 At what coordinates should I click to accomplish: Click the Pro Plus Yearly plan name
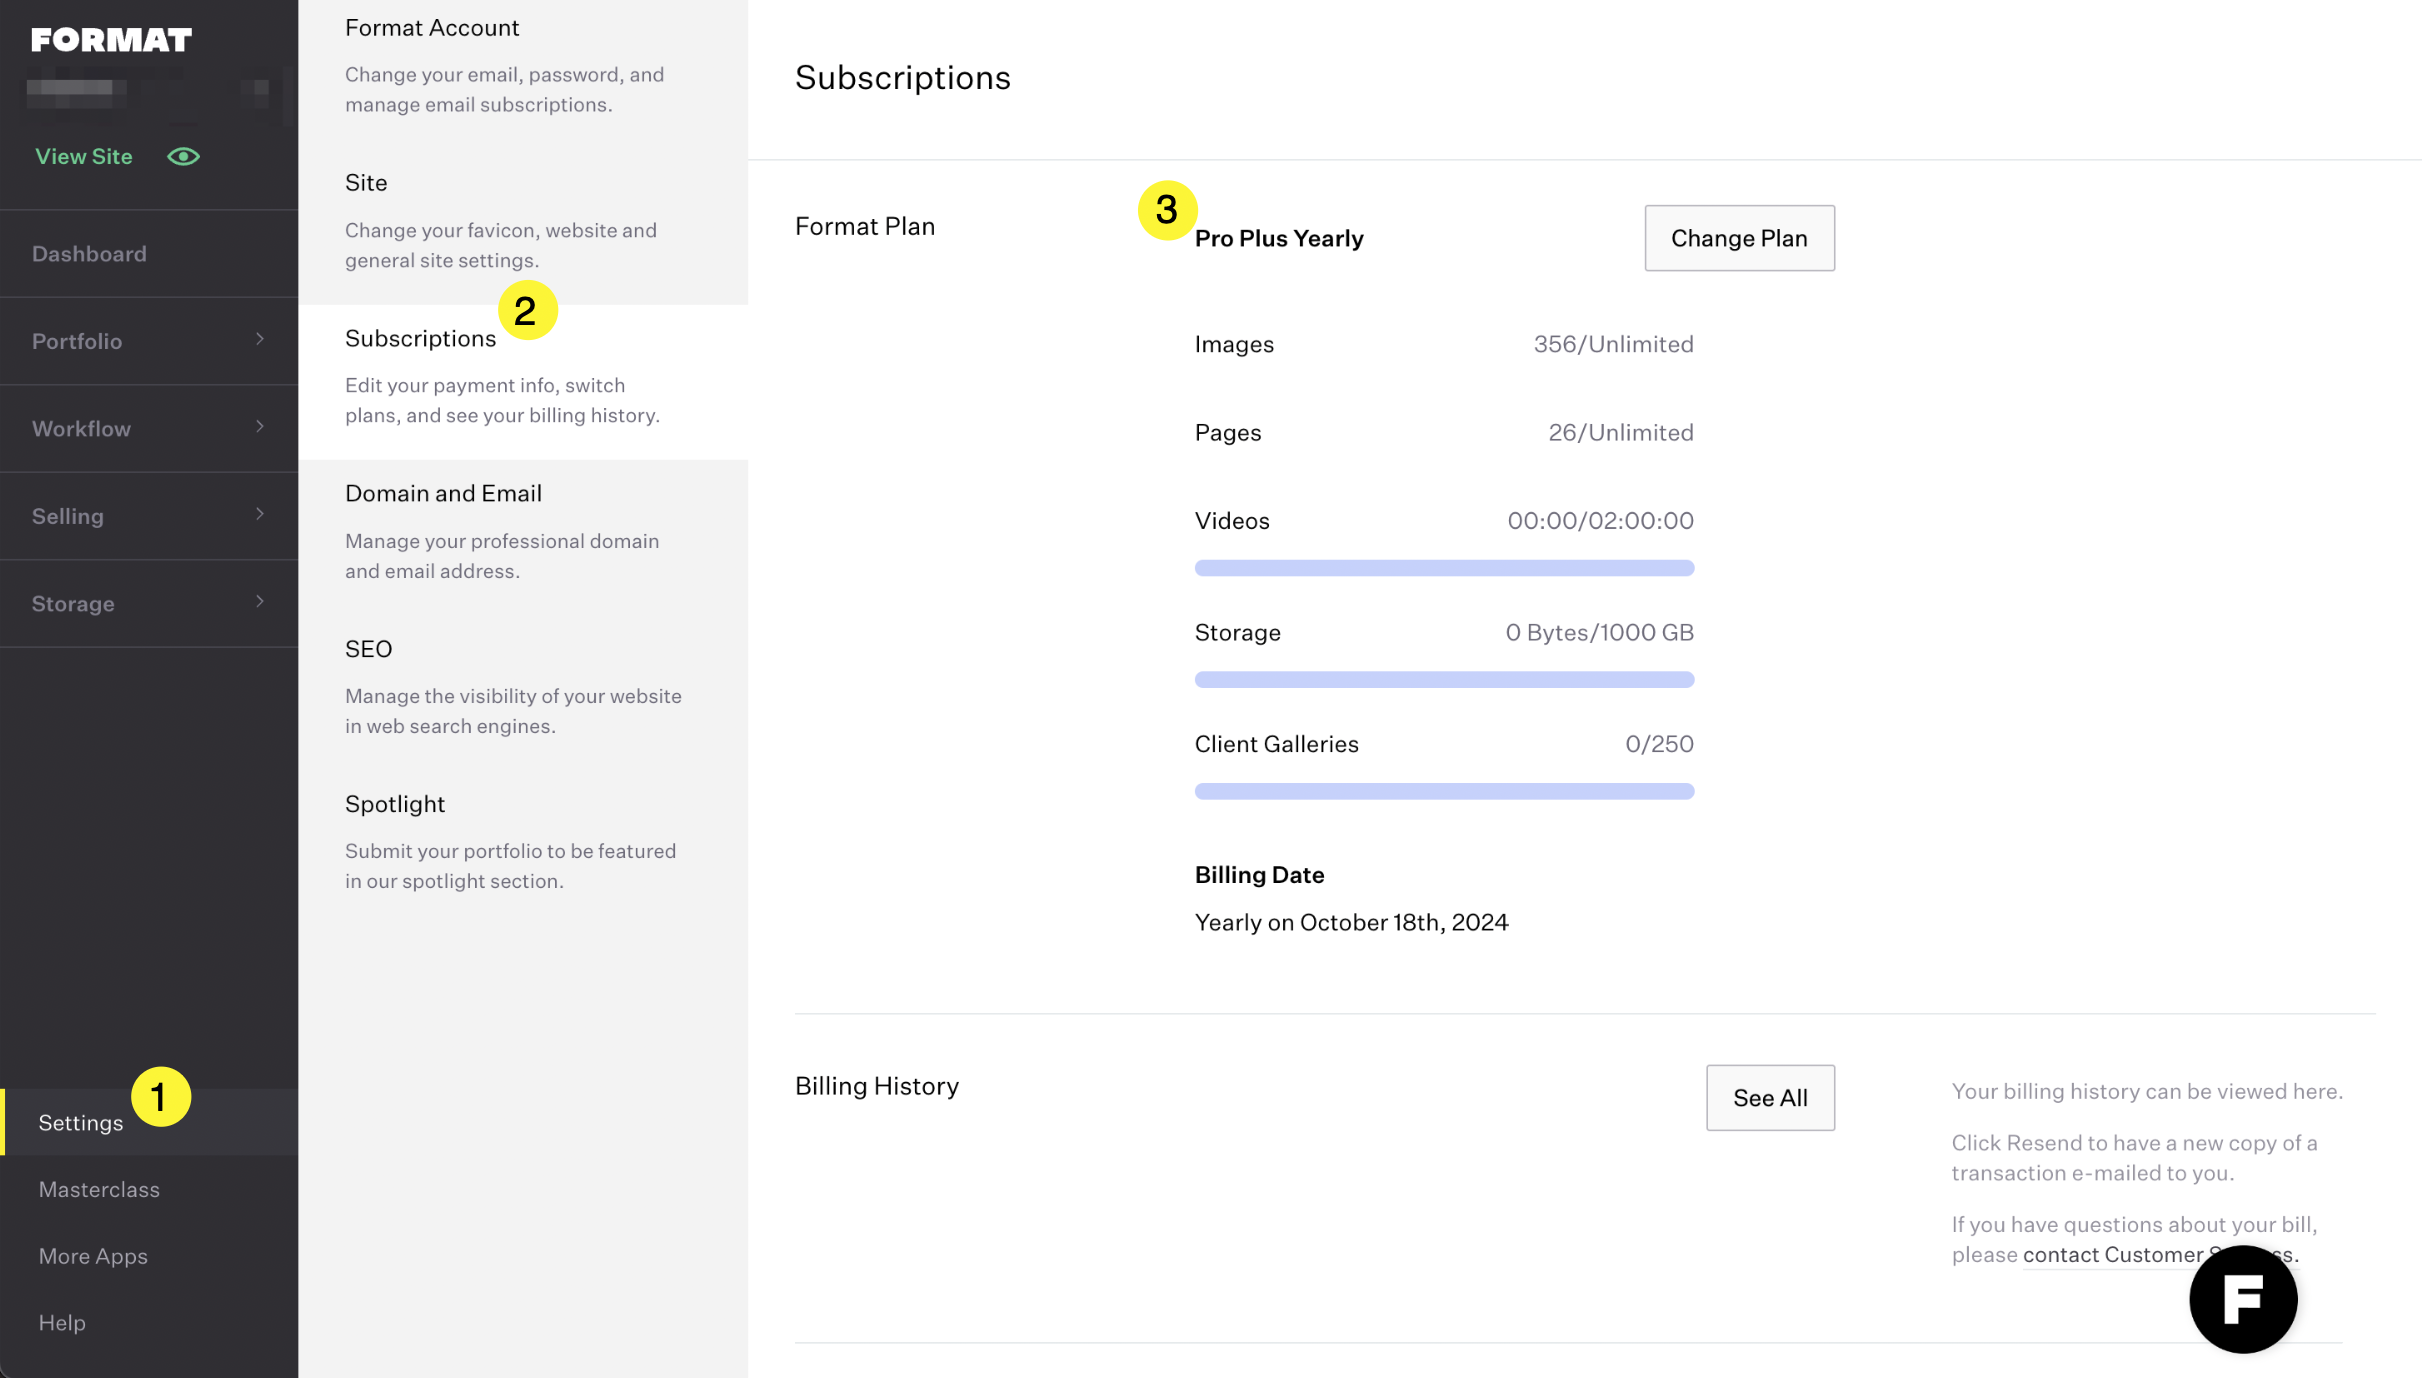[1279, 239]
